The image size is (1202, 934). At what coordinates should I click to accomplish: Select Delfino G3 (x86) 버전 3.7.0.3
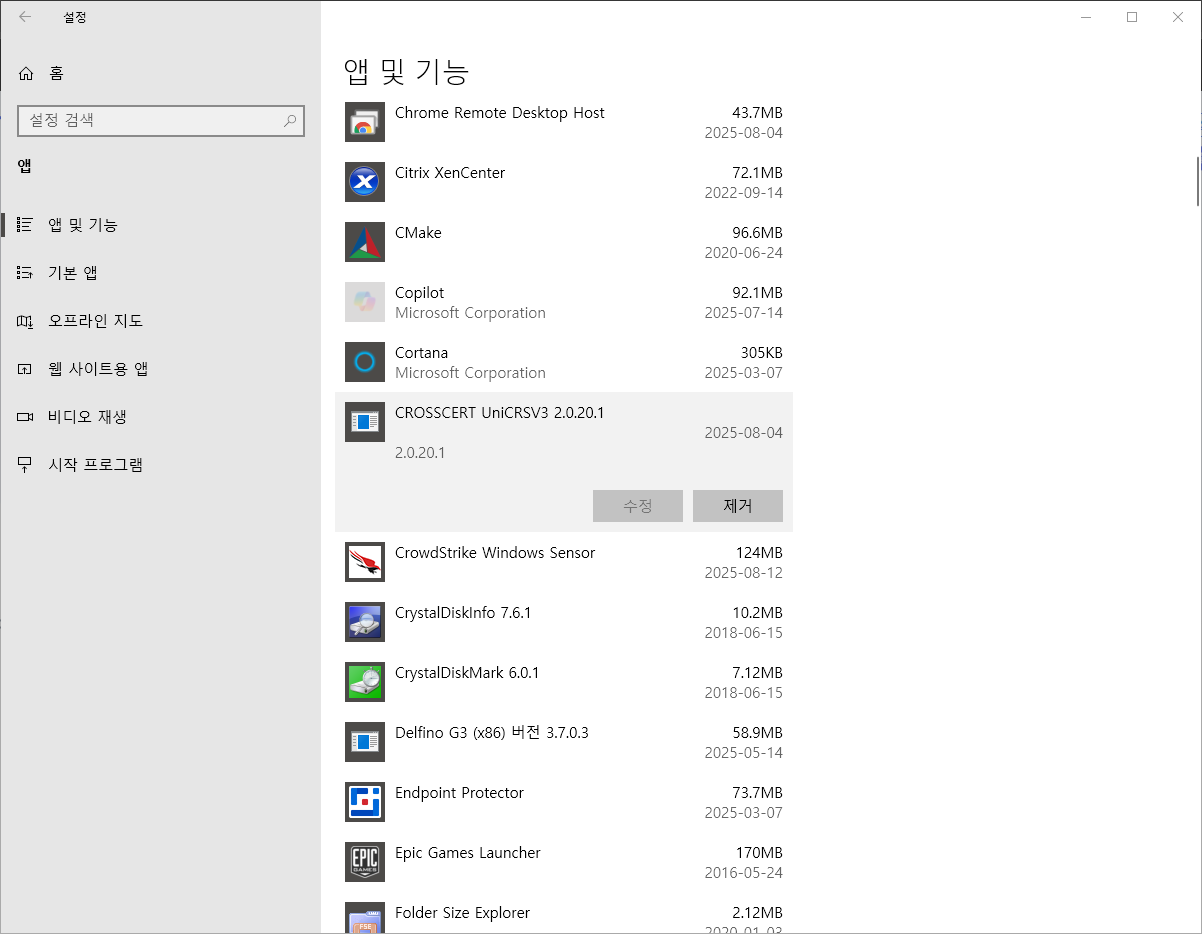pos(492,733)
